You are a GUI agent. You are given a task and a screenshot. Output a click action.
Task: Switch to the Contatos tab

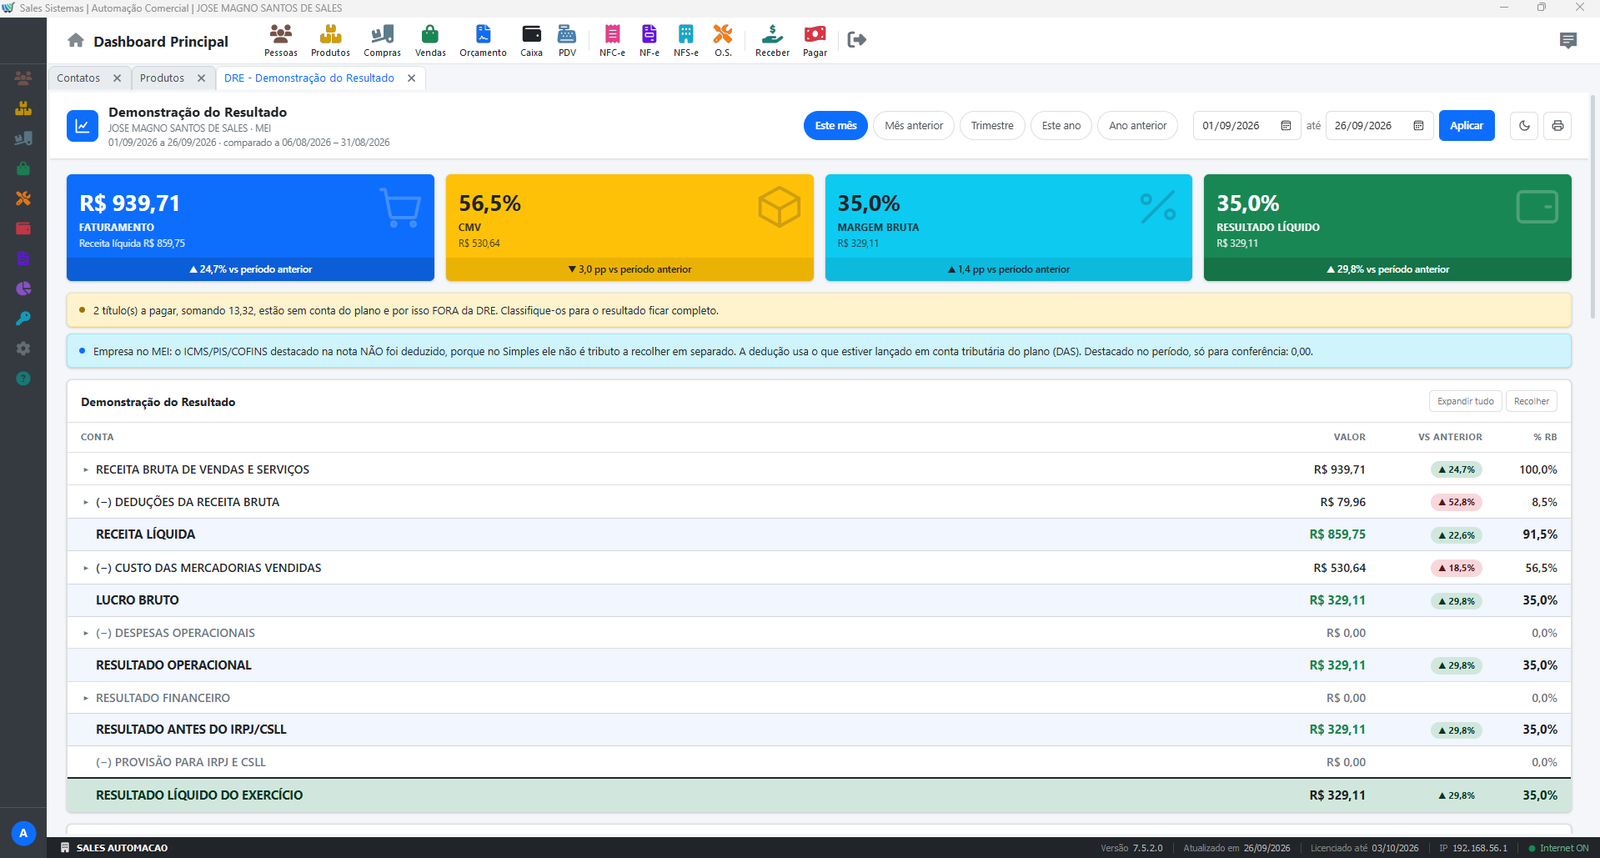(78, 78)
